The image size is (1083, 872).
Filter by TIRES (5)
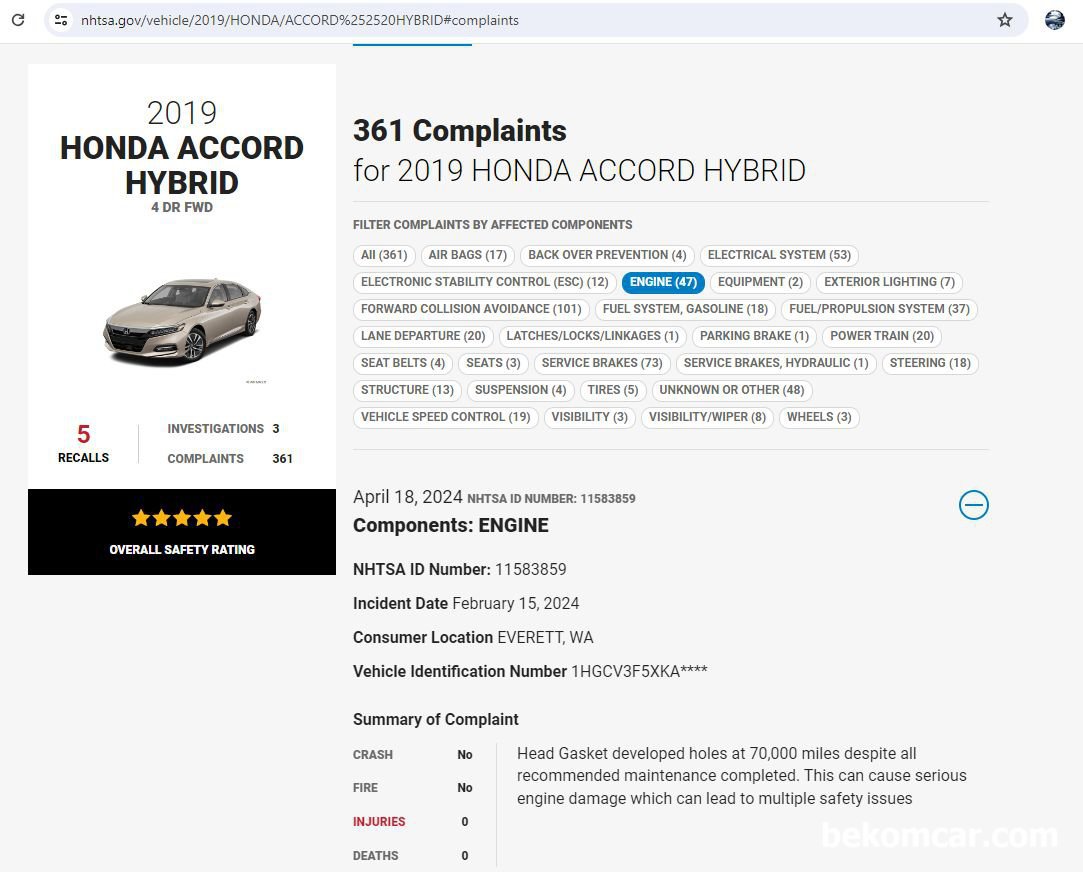pyautogui.click(x=613, y=390)
